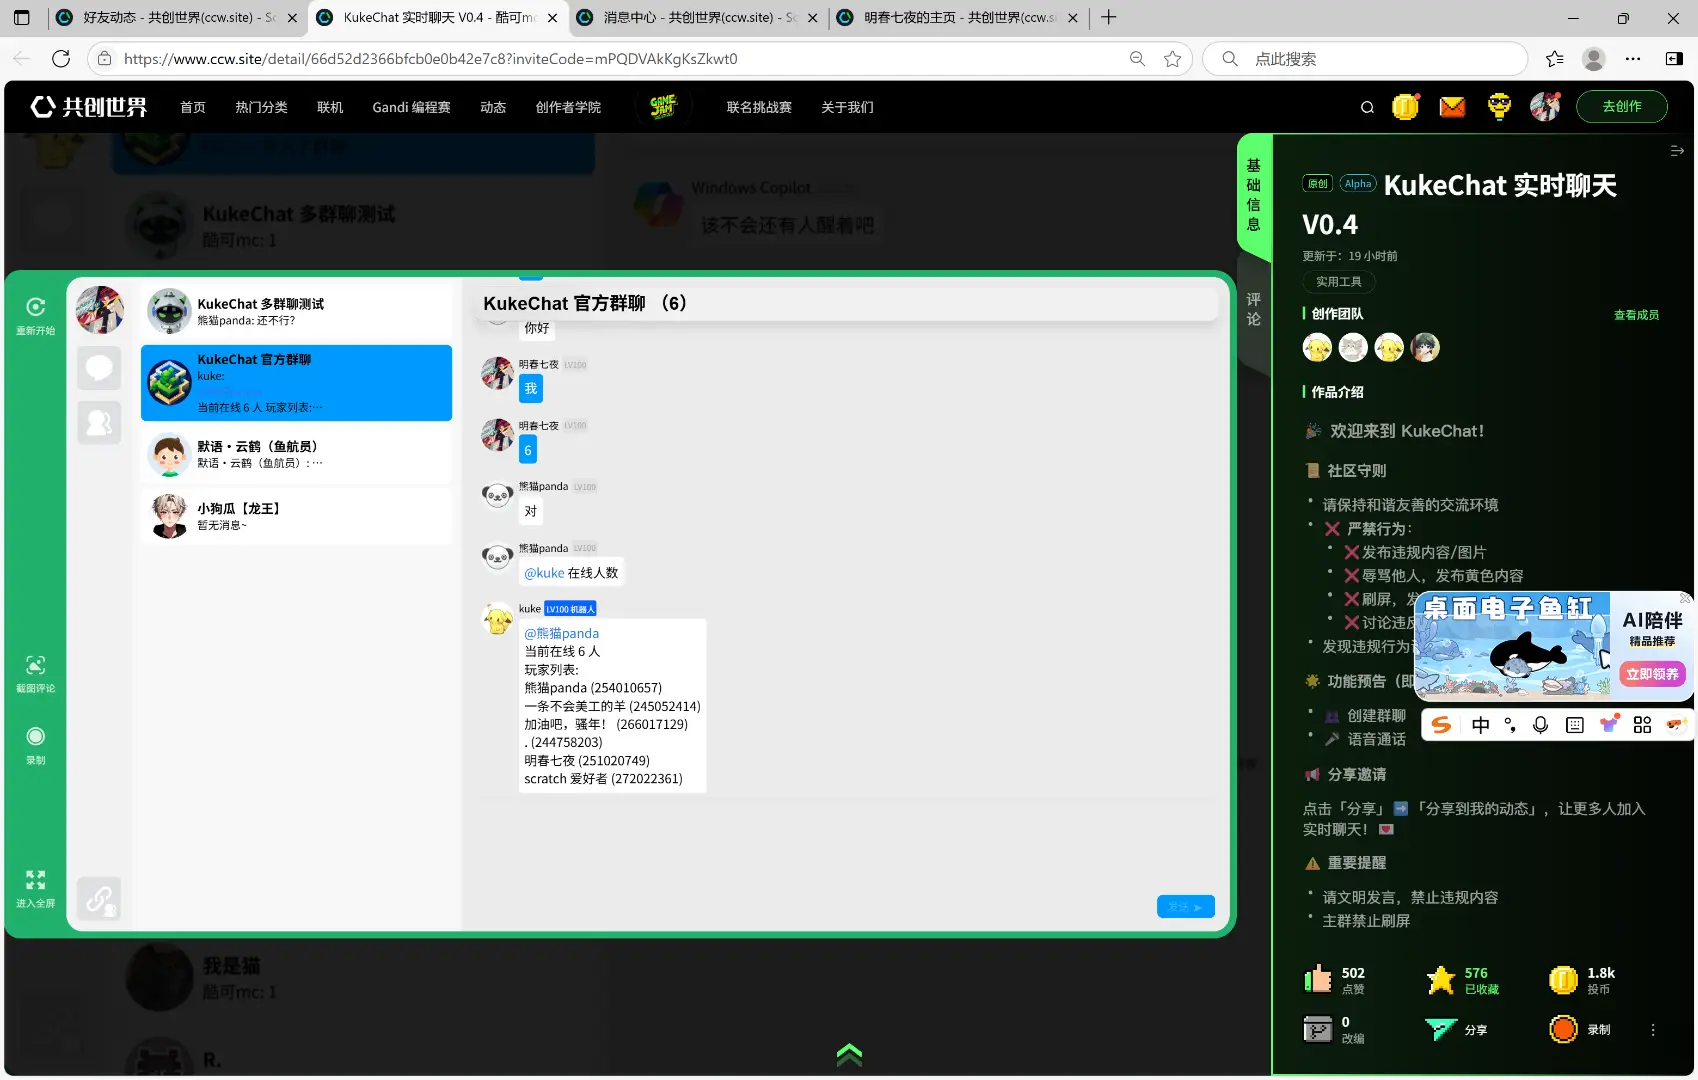Click the Sogou microphone voice input icon
Viewport: 1698px width, 1080px height.
click(1540, 726)
